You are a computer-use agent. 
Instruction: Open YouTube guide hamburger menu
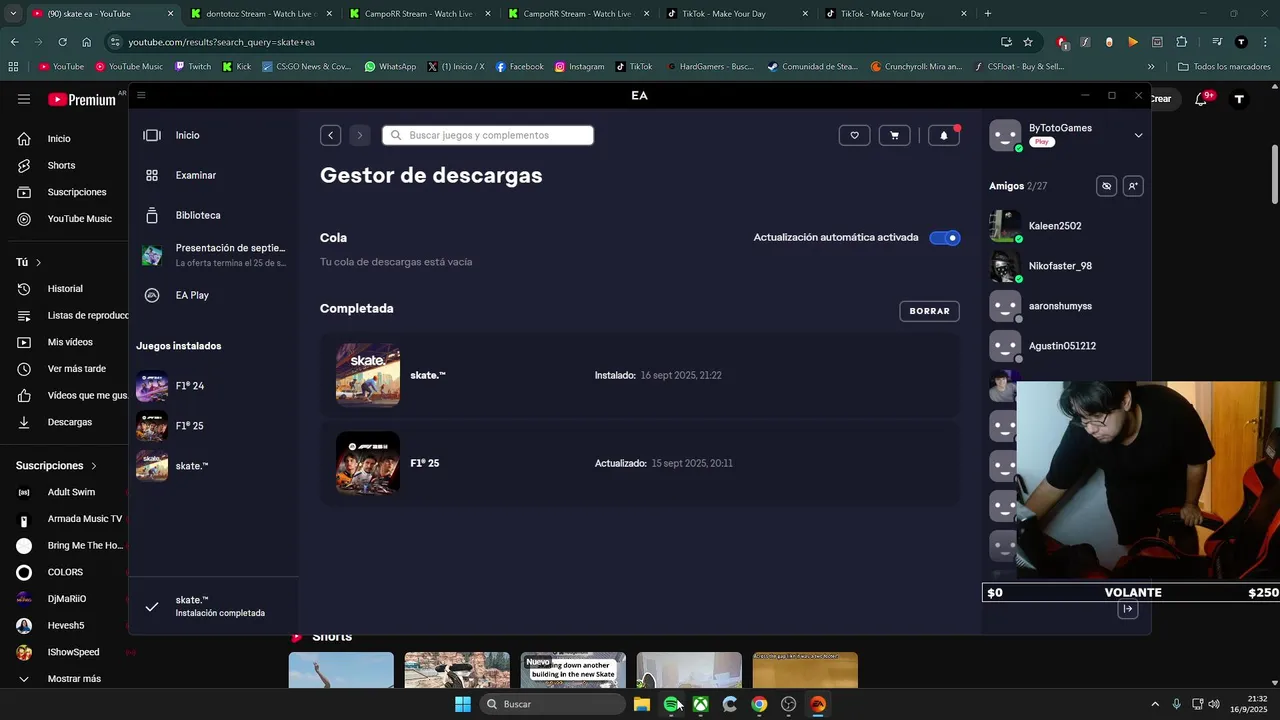(24, 99)
